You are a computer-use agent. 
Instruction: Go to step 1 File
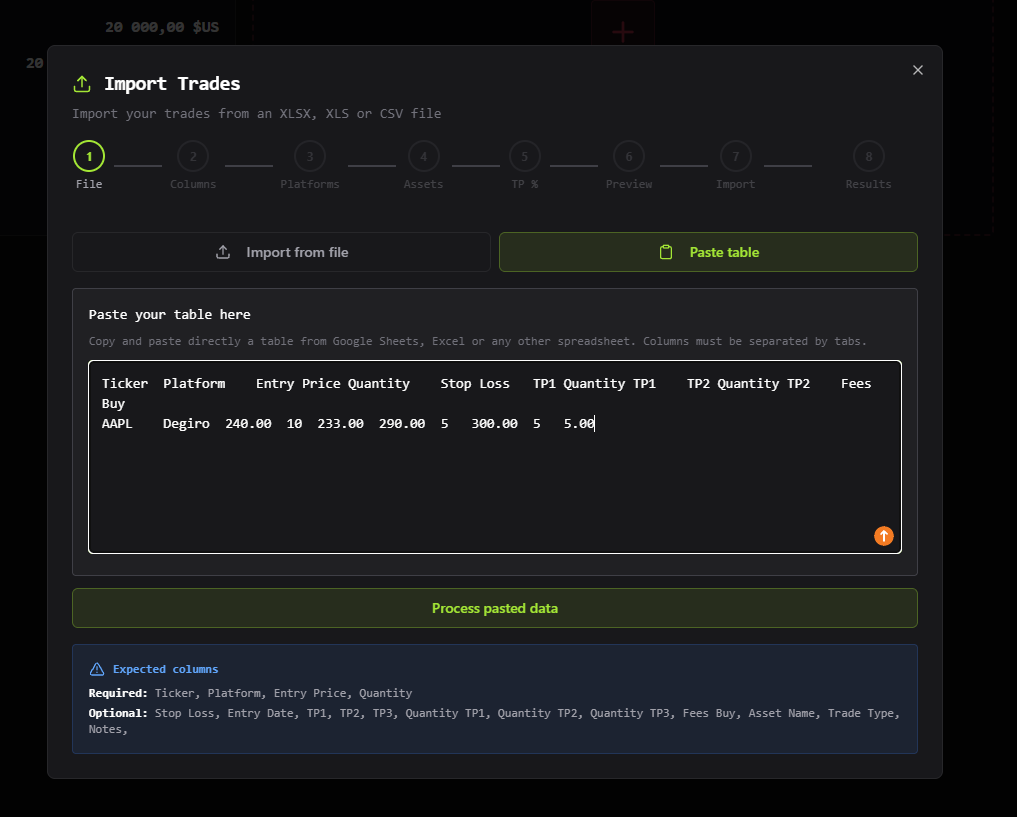pos(89,157)
